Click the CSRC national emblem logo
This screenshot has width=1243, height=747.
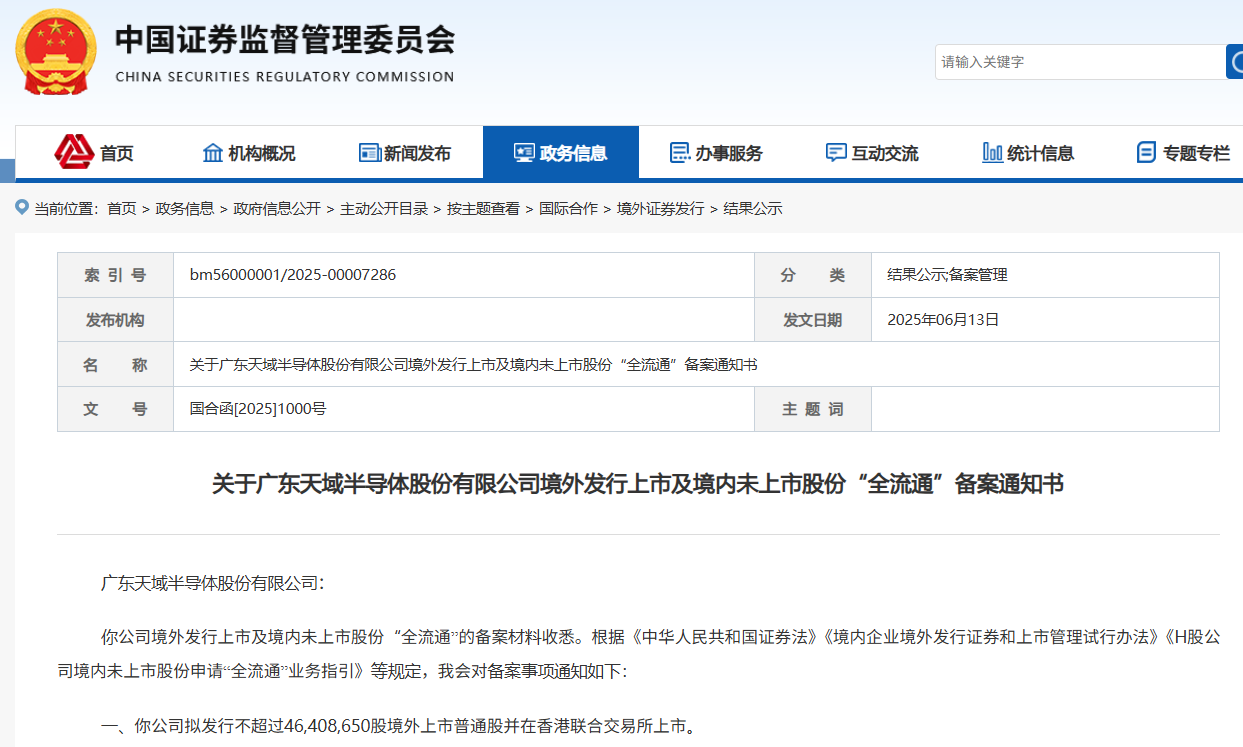coord(56,52)
